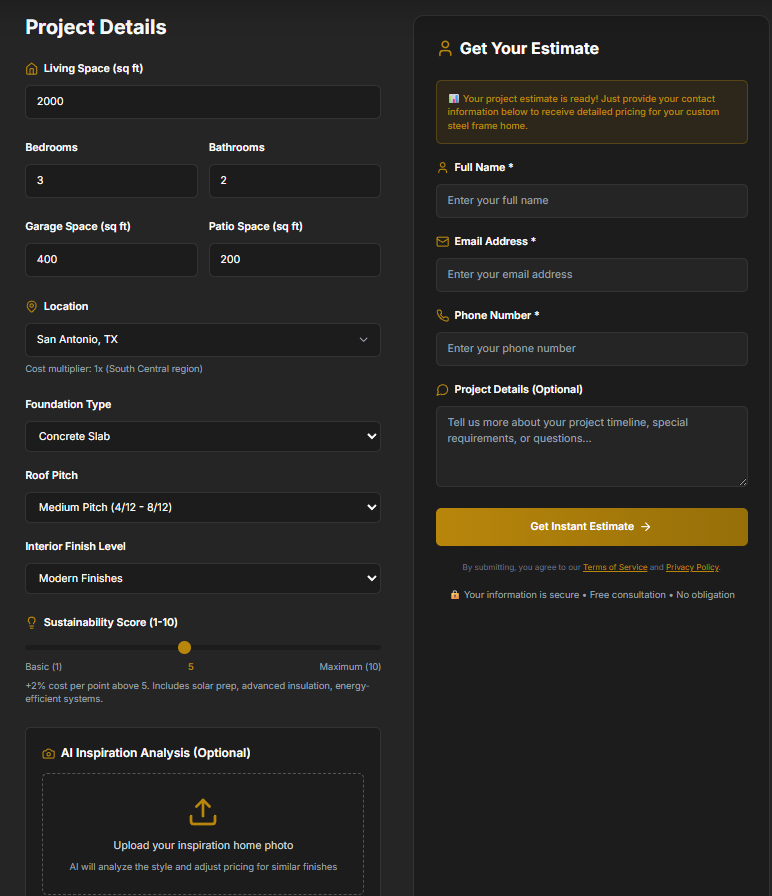Open the Terms of Service link
This screenshot has height=896, width=772.
tap(614, 567)
